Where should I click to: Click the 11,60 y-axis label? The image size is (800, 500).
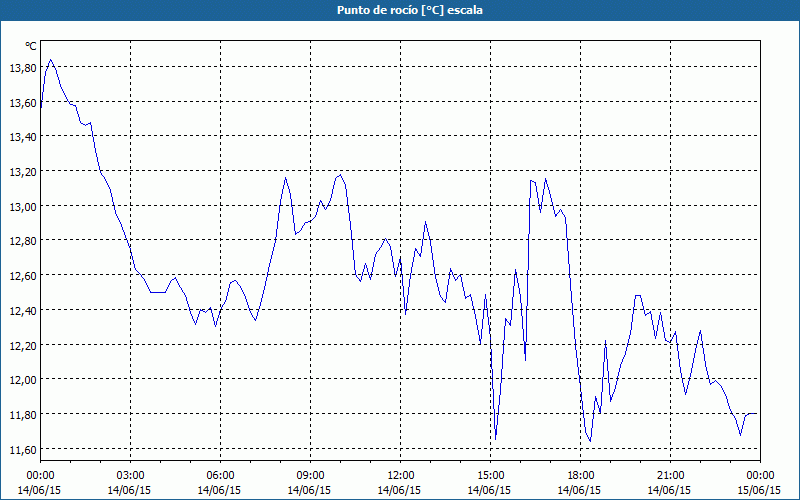click(x=23, y=450)
